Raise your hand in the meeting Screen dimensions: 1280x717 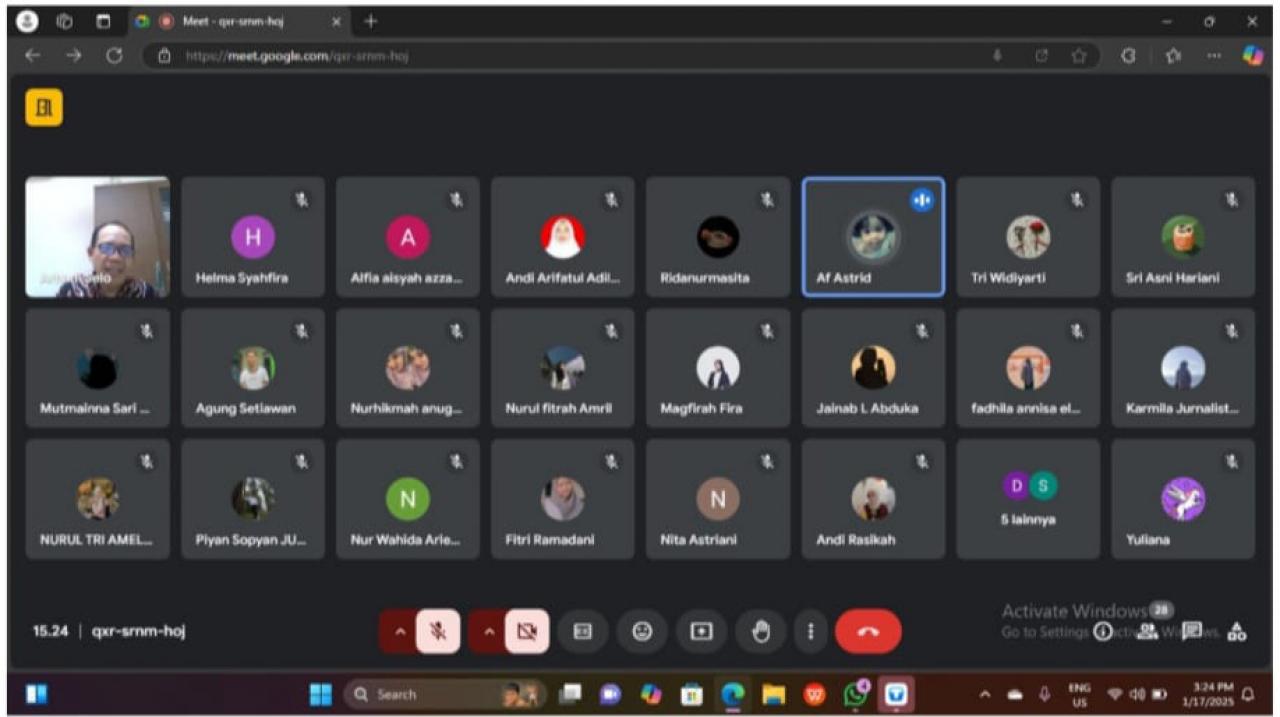761,631
